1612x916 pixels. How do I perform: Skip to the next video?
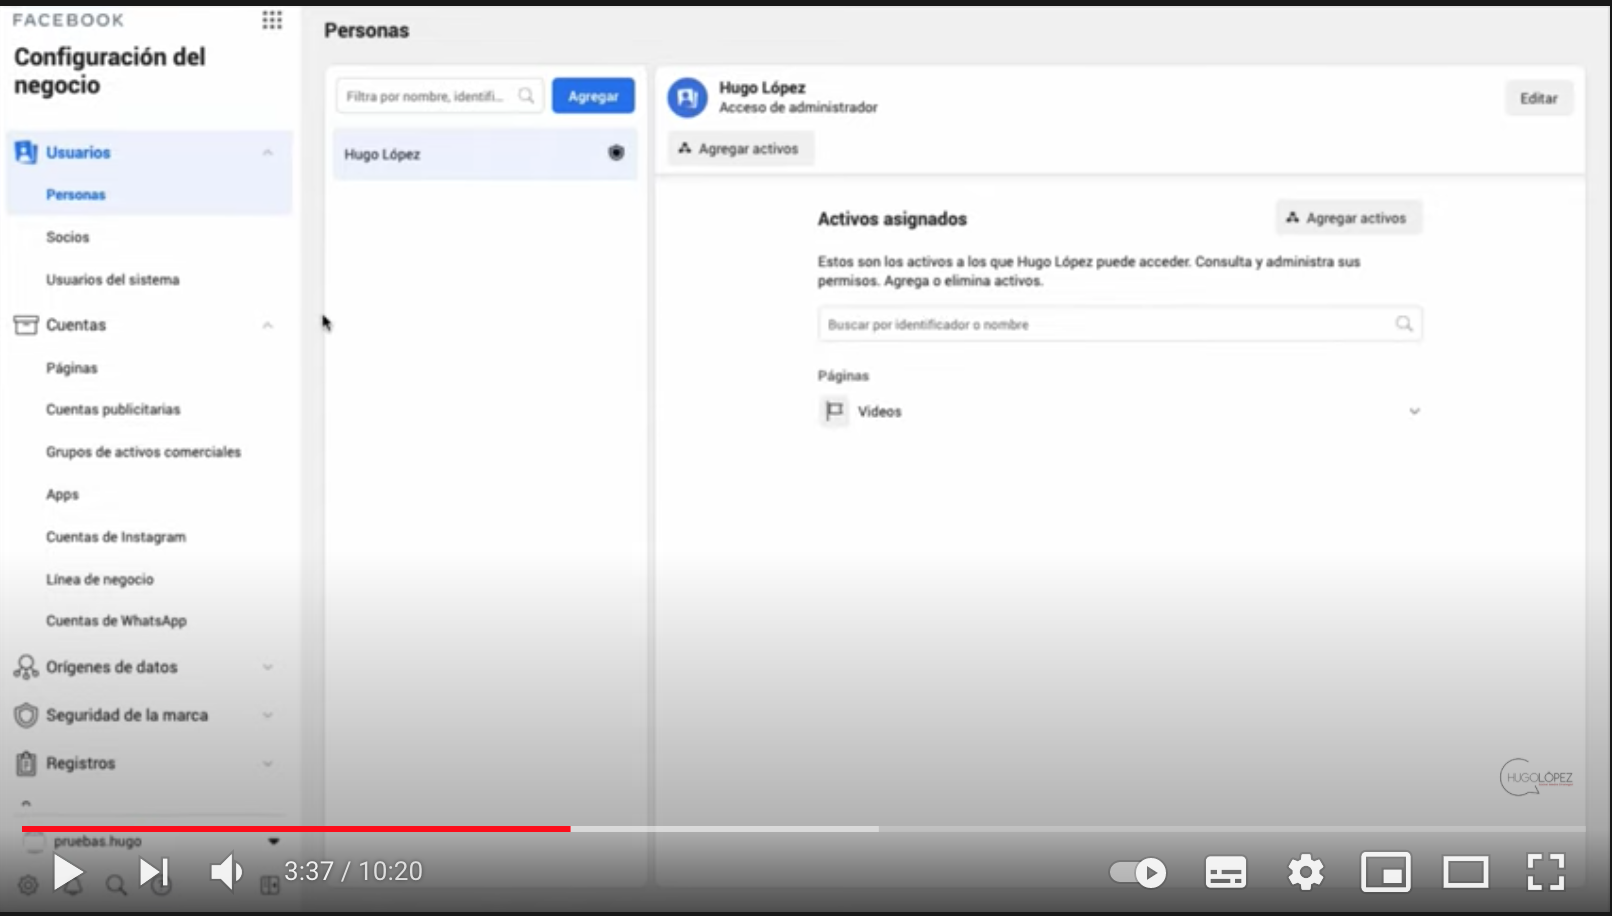pos(154,873)
